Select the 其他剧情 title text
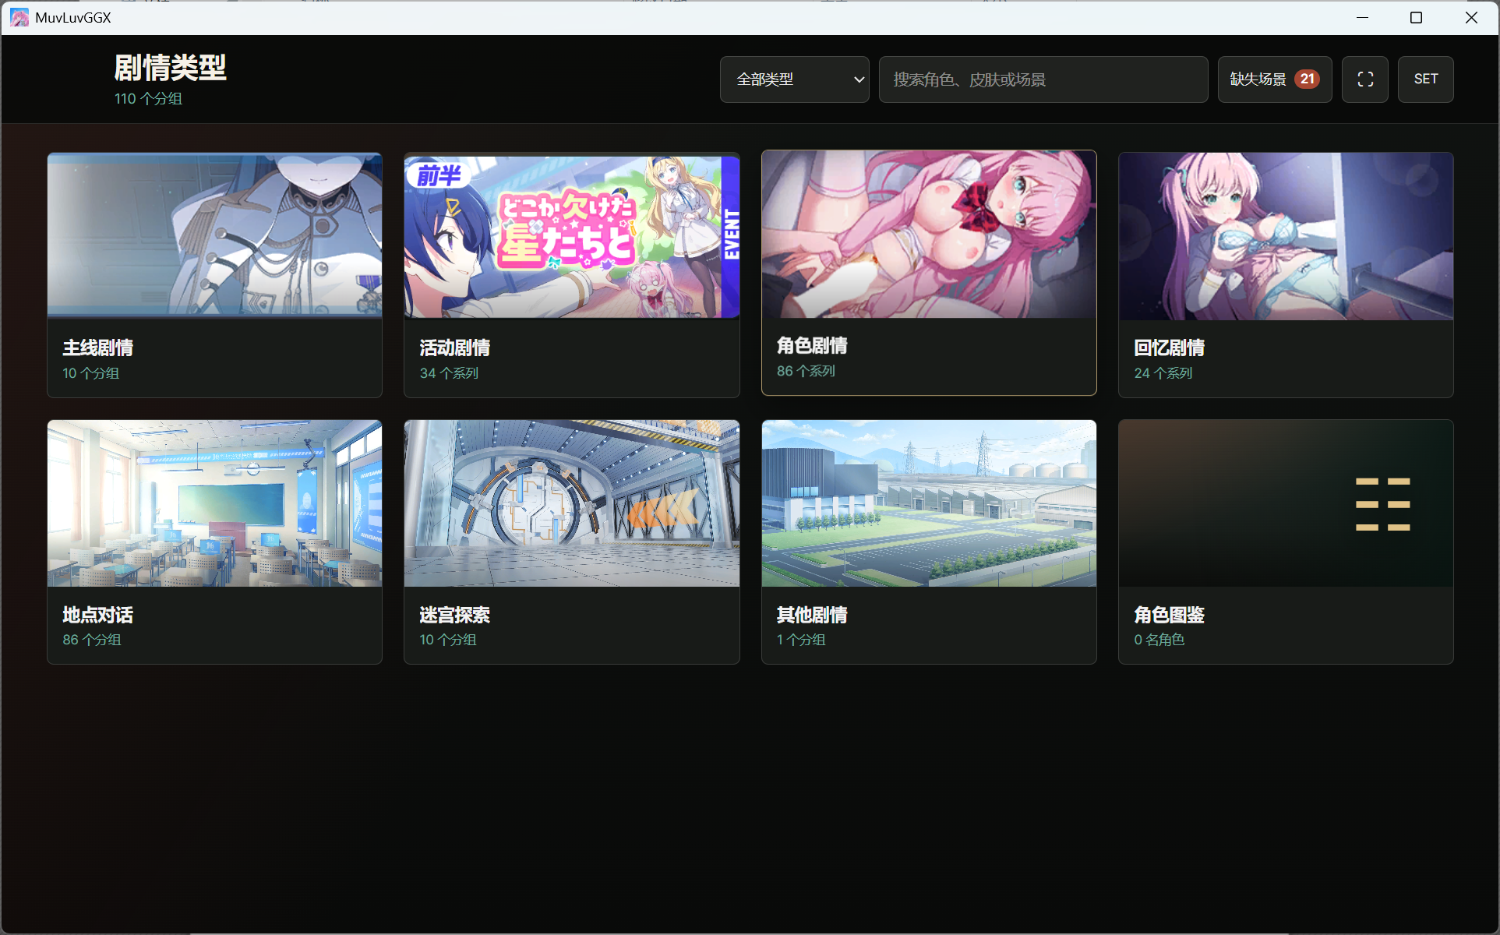 click(812, 615)
